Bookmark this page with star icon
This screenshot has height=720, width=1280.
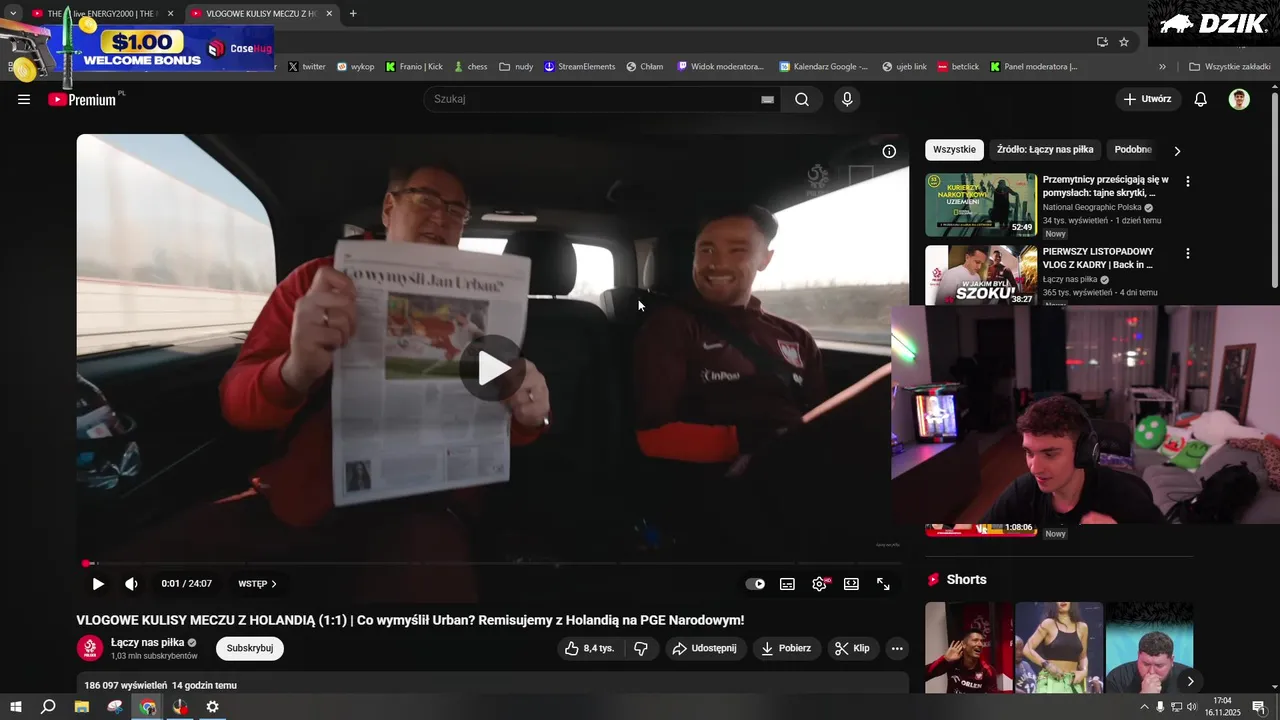coord(1124,42)
